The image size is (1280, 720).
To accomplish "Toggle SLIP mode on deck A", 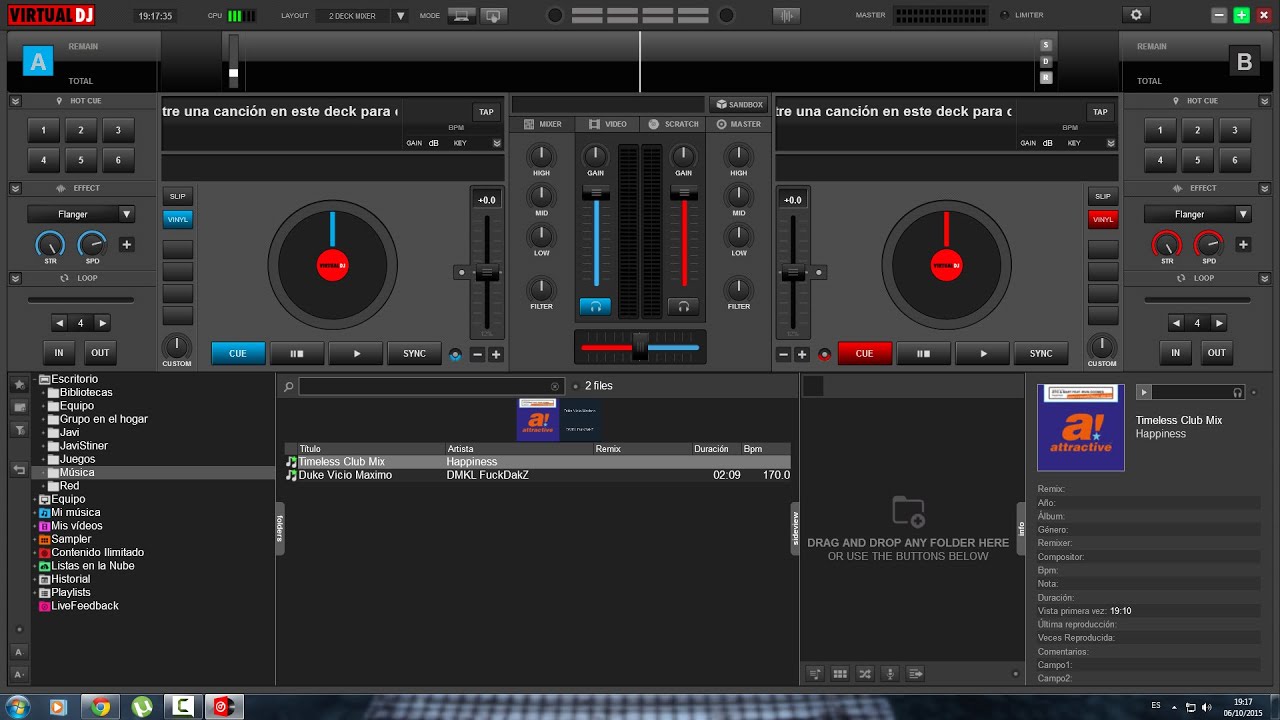I will 178,197.
